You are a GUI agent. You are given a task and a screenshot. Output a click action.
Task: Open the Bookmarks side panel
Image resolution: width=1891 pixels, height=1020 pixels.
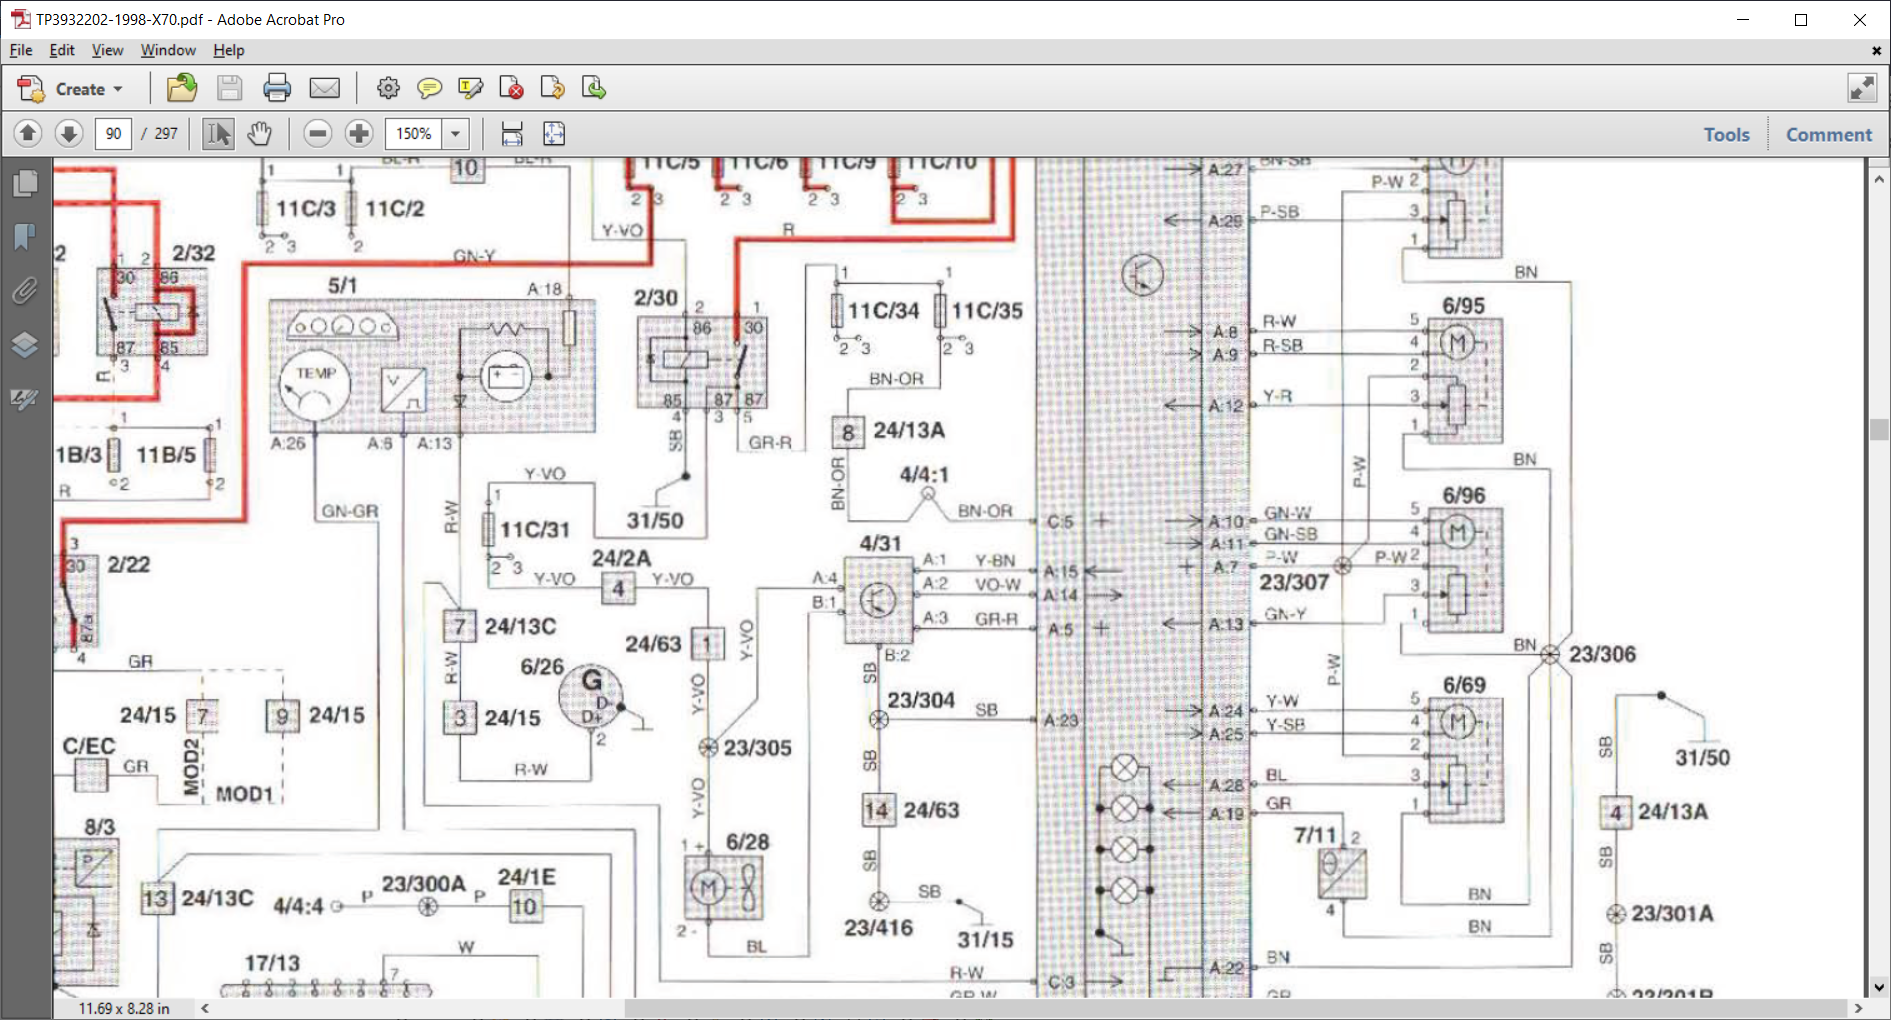[25, 237]
